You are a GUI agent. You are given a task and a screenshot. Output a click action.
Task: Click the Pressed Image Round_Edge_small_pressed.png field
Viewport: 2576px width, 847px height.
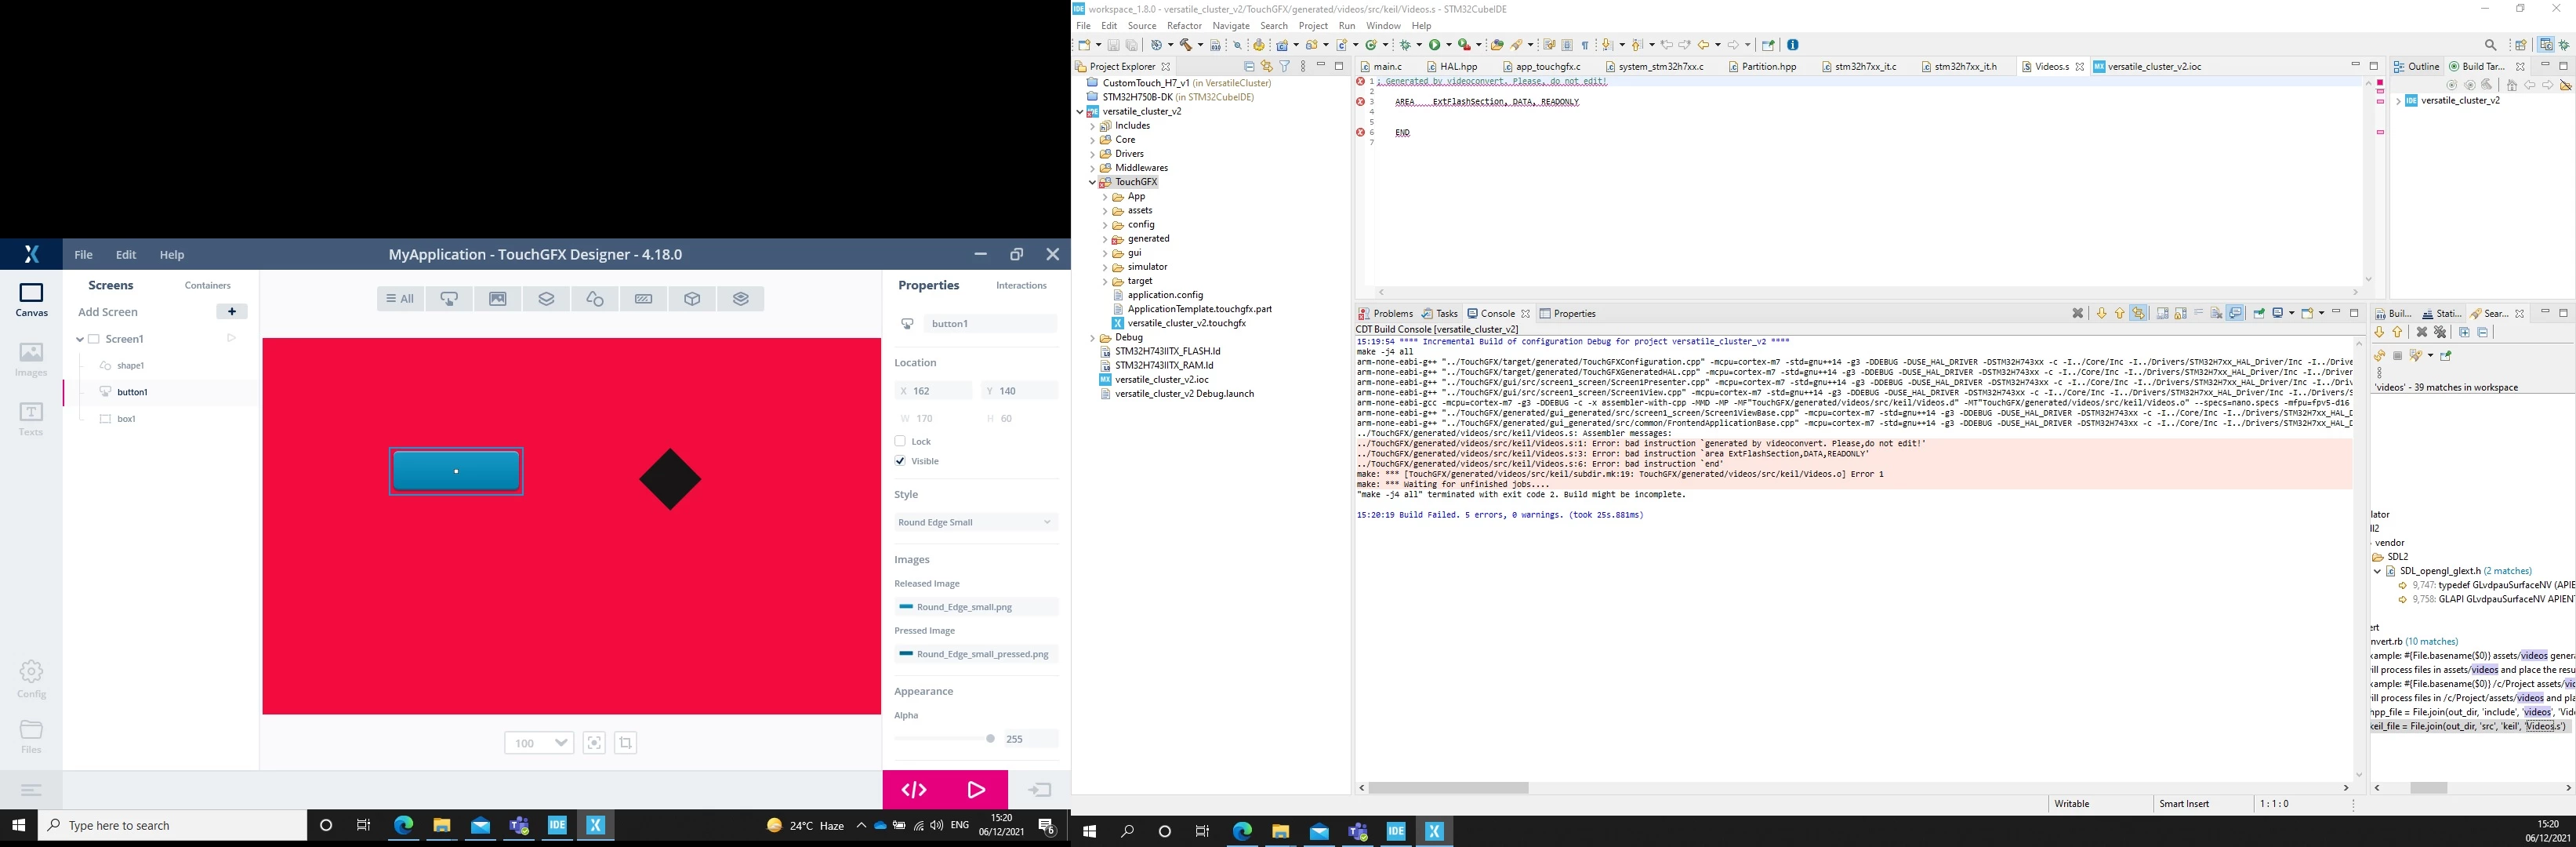tap(976, 654)
